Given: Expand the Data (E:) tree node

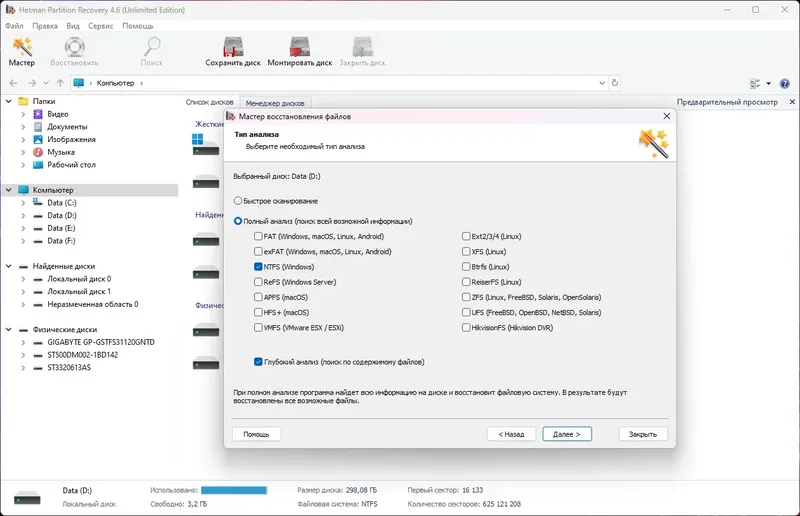Looking at the screenshot, I should click(23, 228).
